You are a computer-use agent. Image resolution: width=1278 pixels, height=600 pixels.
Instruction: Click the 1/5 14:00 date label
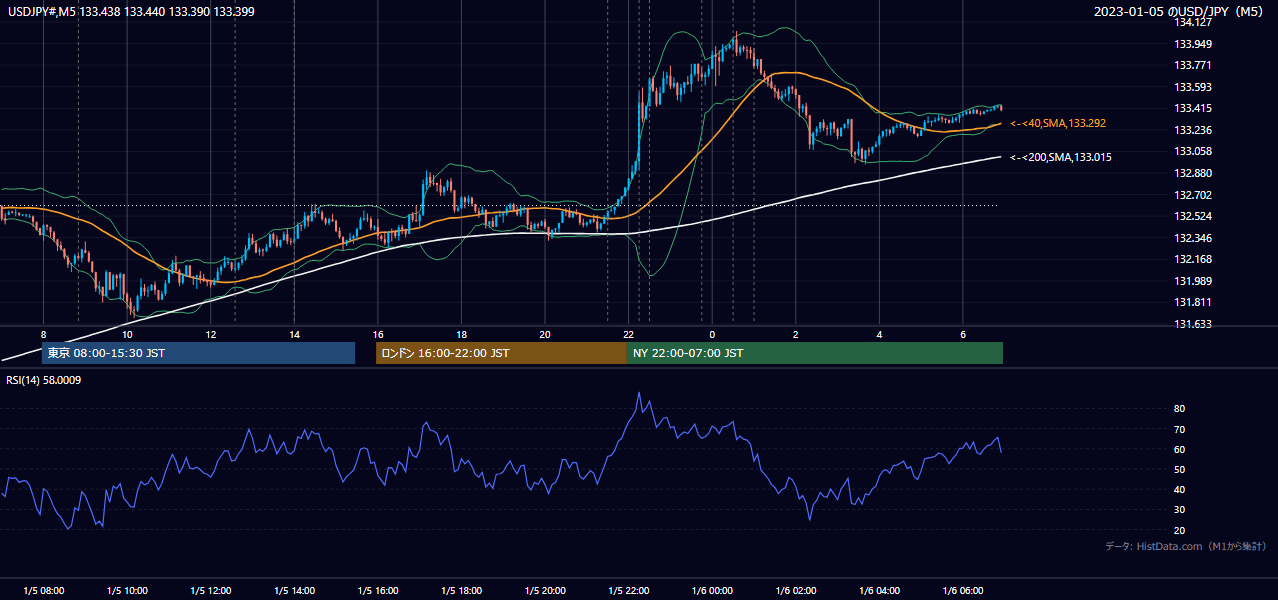pyautogui.click(x=294, y=591)
